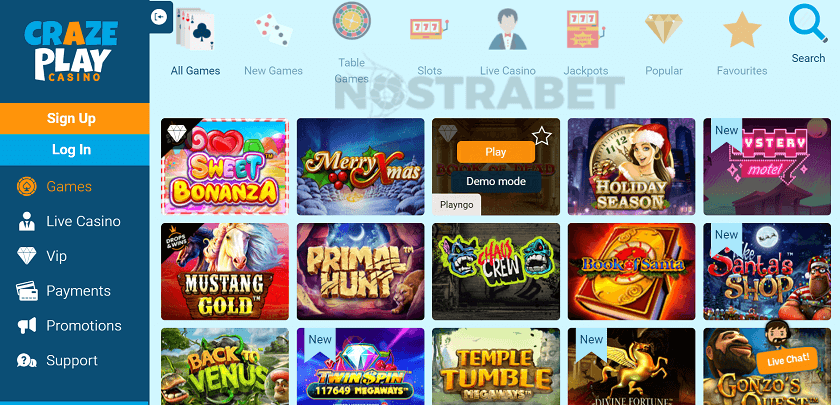Select the Slots 777 machine icon
This screenshot has width=840, height=405.
429,29
